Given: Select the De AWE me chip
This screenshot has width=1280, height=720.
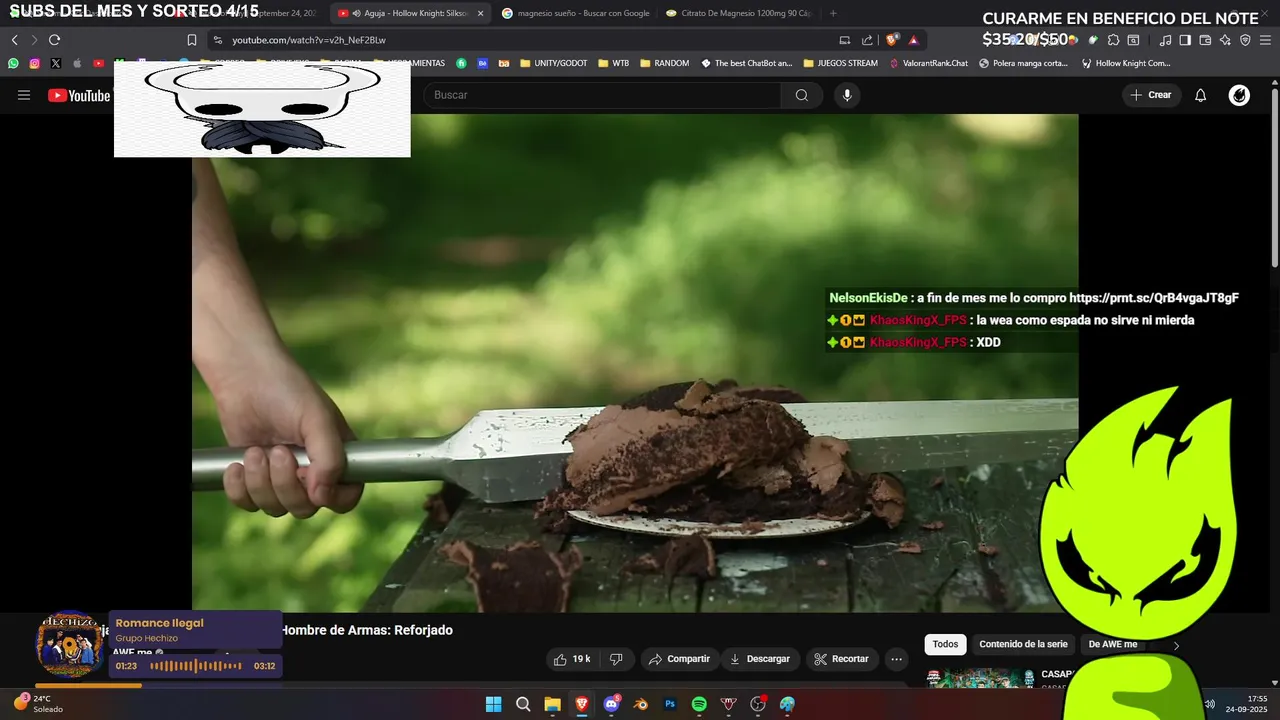Looking at the screenshot, I should (1112, 644).
